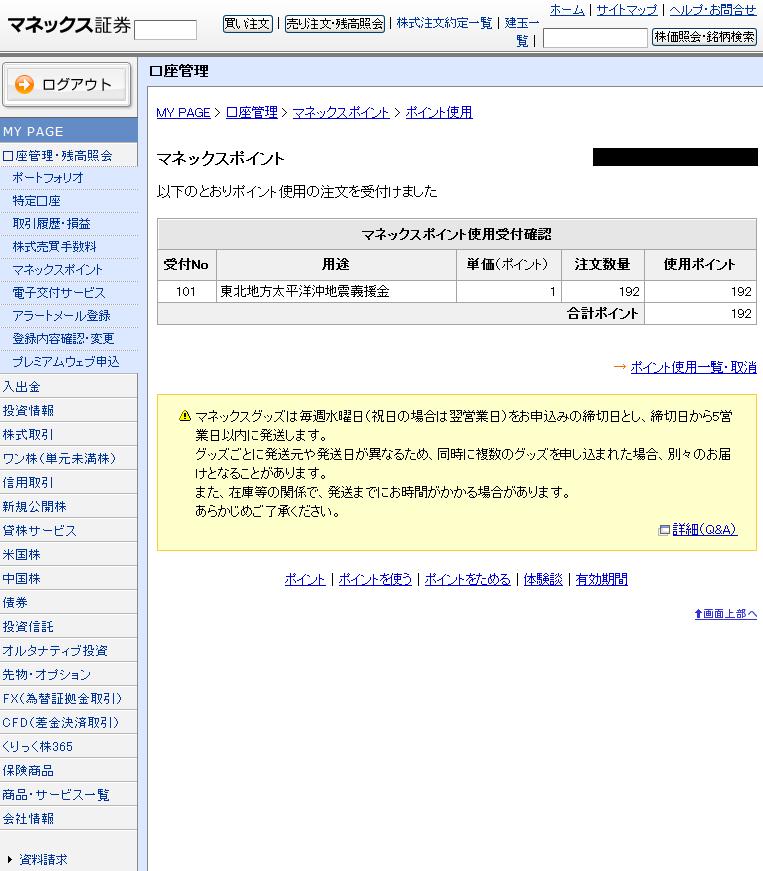Open 先物・オプション sidebar menu
This screenshot has height=871, width=763.
(x=69, y=674)
